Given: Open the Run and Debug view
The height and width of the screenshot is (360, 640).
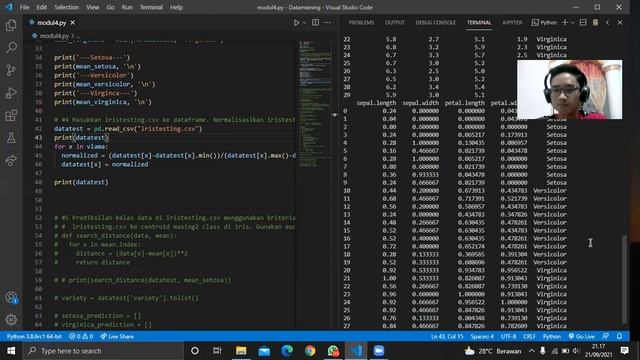Looking at the screenshot, I should [x=11, y=93].
